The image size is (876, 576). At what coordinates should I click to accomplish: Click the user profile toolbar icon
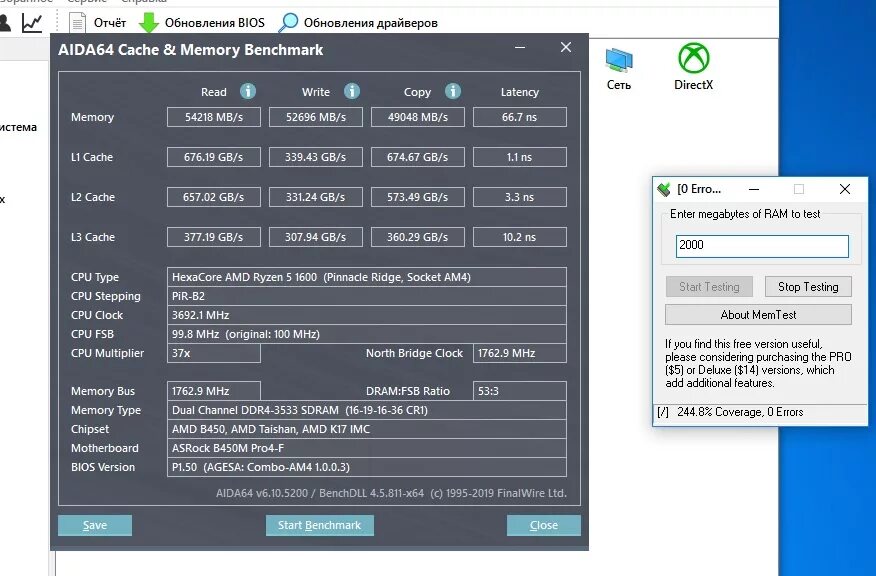click(x=4, y=23)
